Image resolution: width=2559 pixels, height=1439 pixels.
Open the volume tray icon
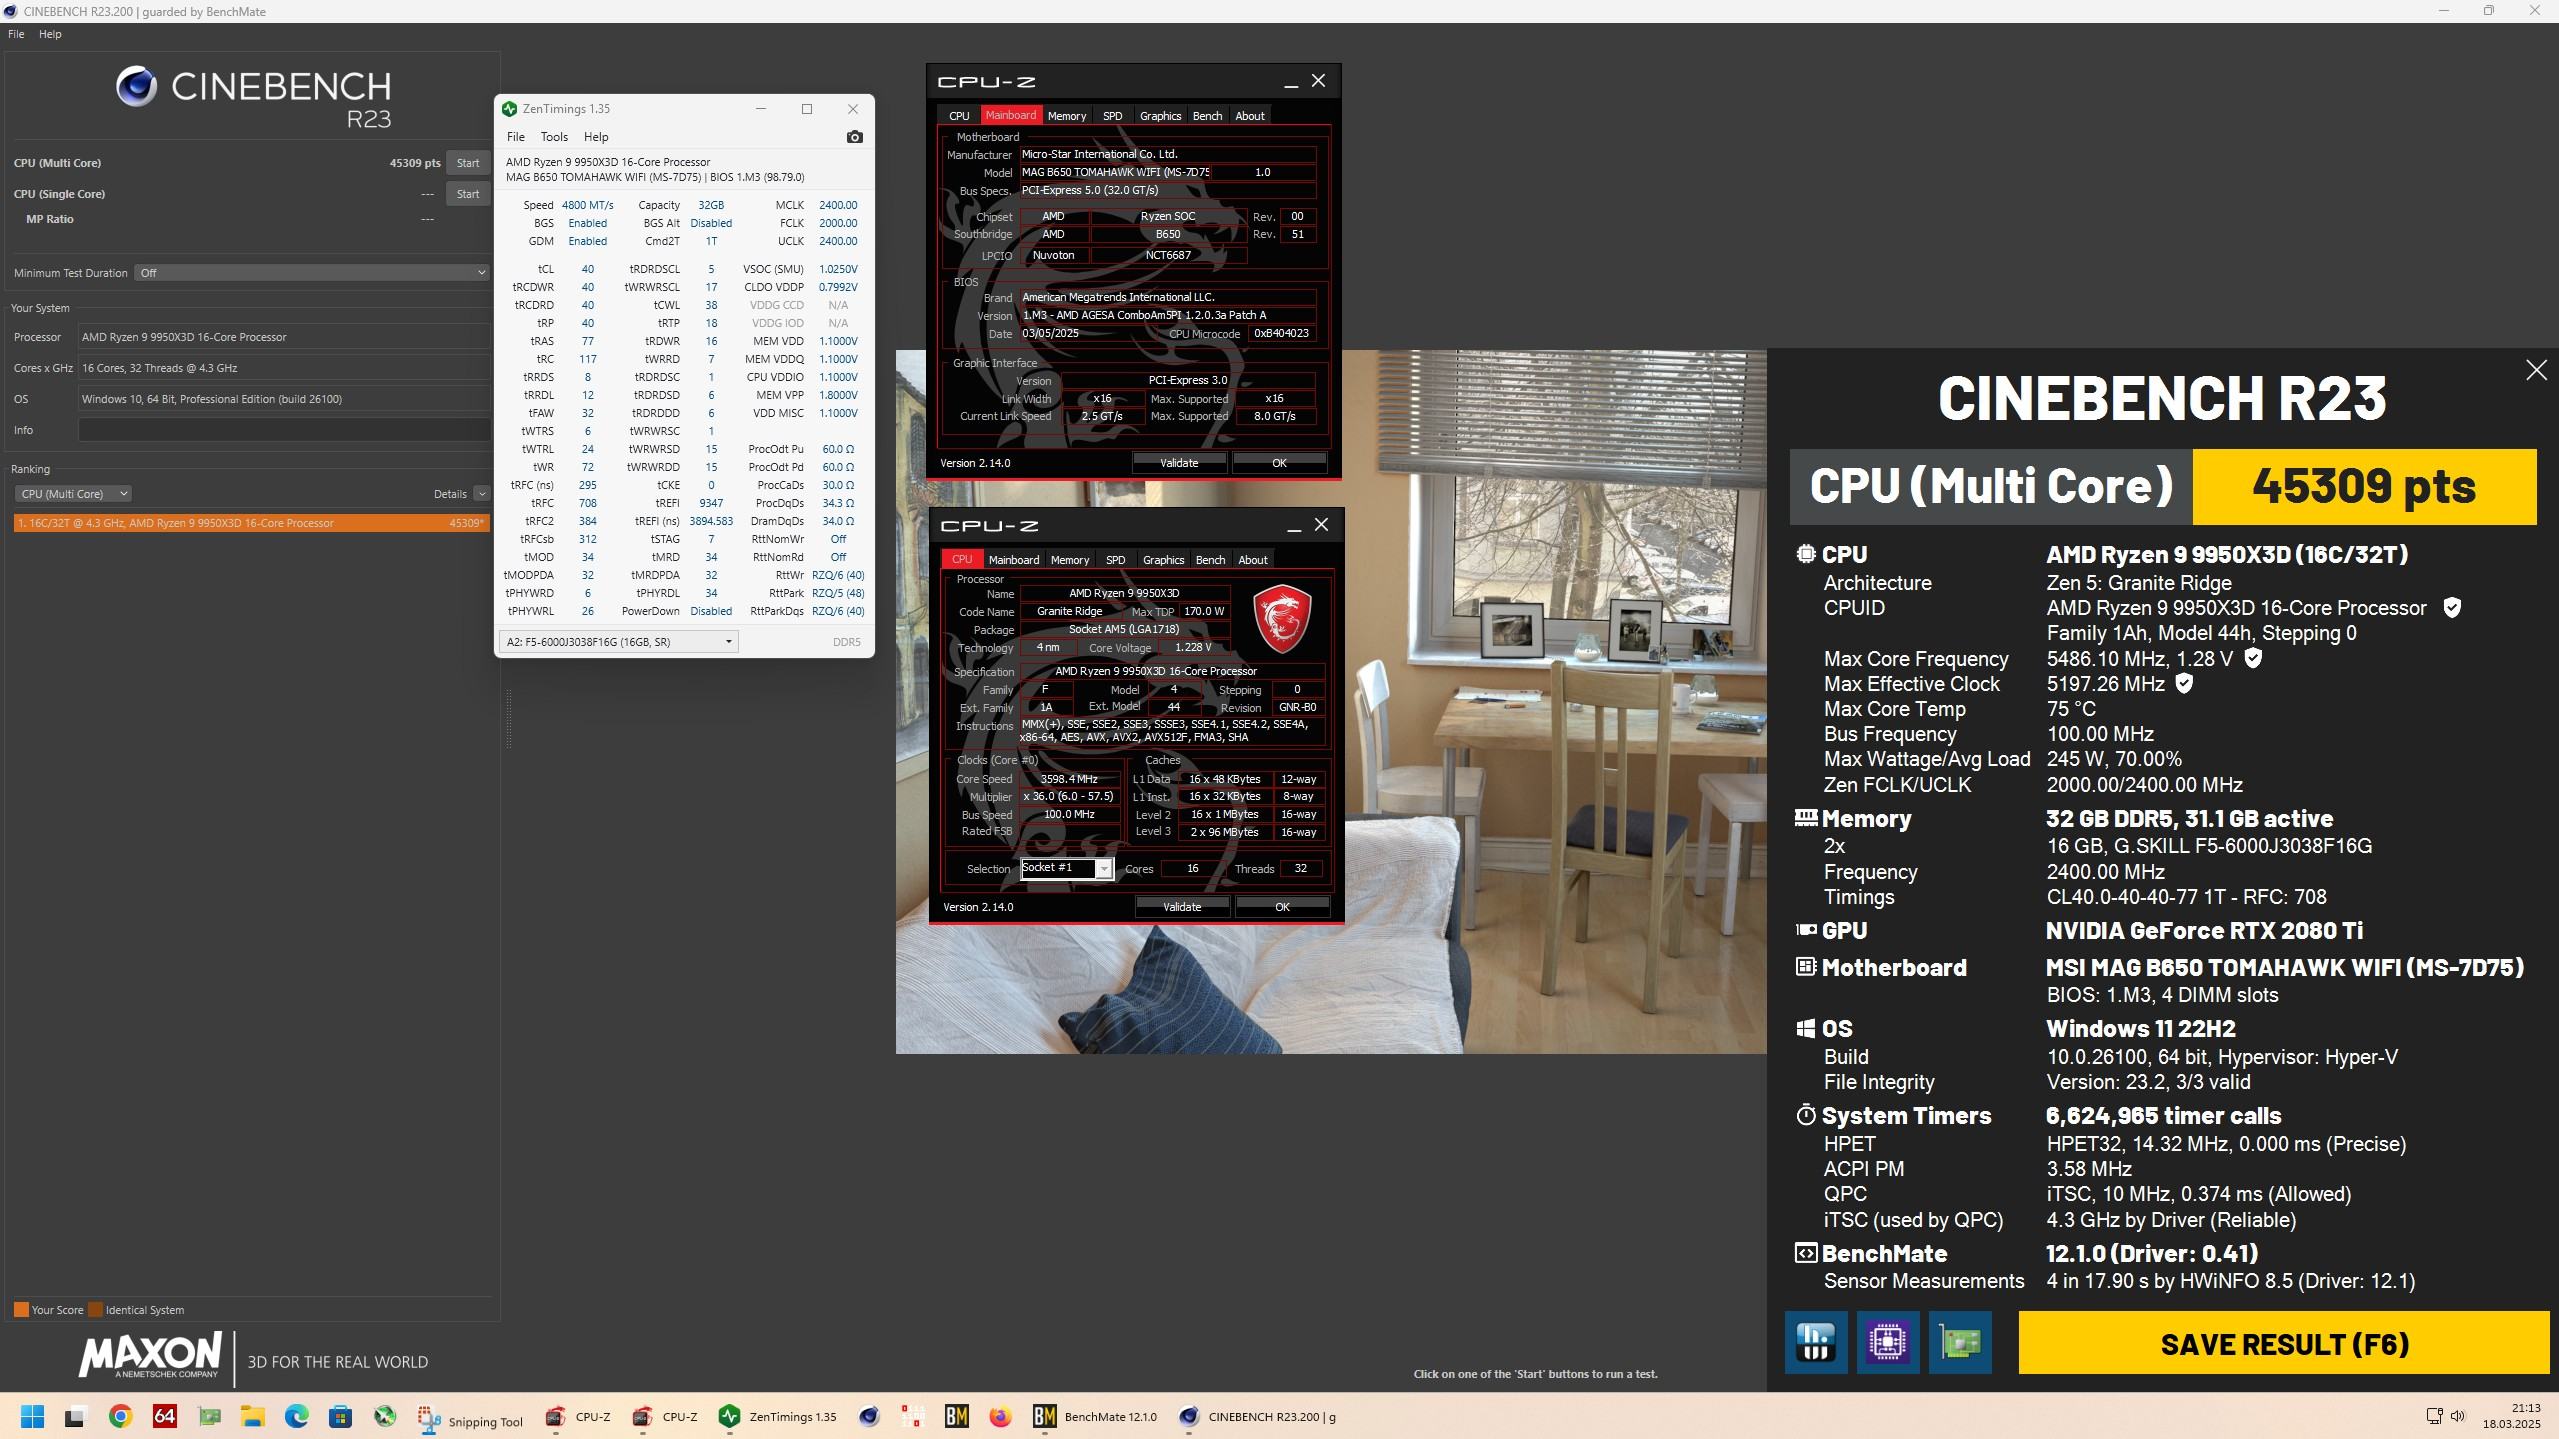tap(2459, 1416)
